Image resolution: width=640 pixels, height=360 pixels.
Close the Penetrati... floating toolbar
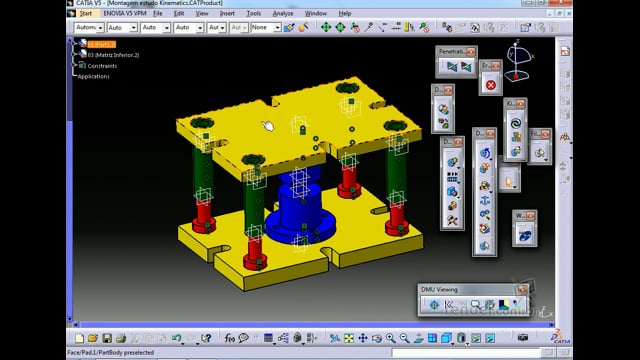click(x=471, y=51)
